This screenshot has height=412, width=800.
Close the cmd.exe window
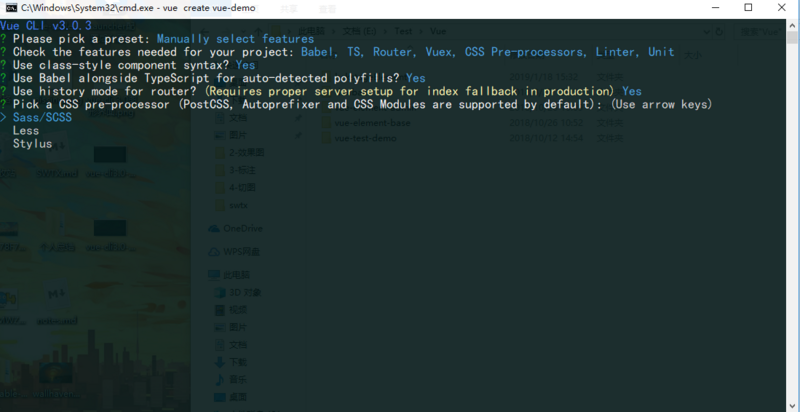(x=782, y=7)
